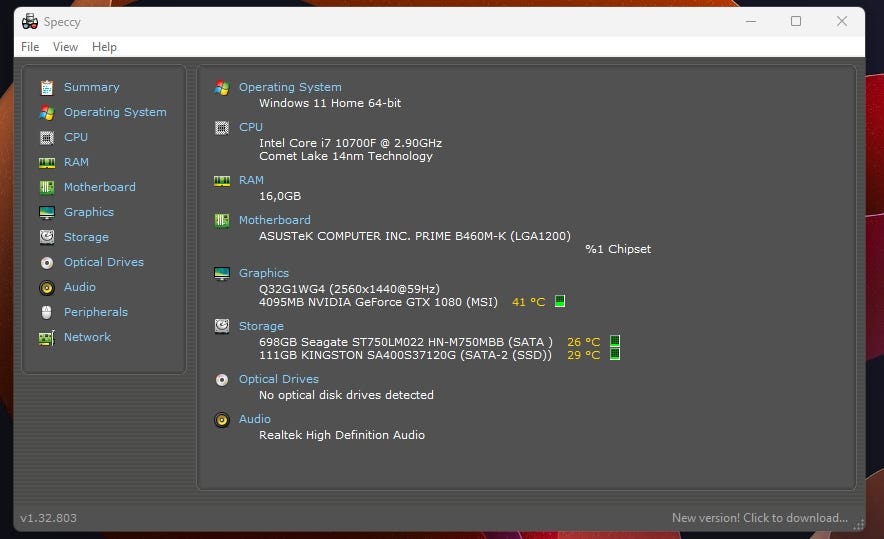Click monitor icon beside Graphics heading in main panel
The height and width of the screenshot is (539, 884).
pyautogui.click(x=222, y=273)
